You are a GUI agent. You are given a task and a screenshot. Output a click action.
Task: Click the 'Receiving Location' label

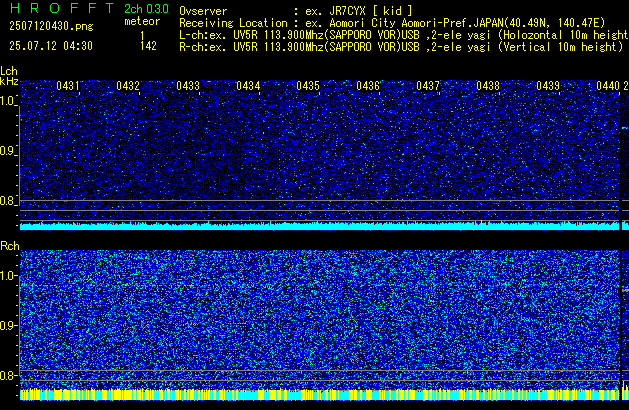pyautogui.click(x=233, y=23)
